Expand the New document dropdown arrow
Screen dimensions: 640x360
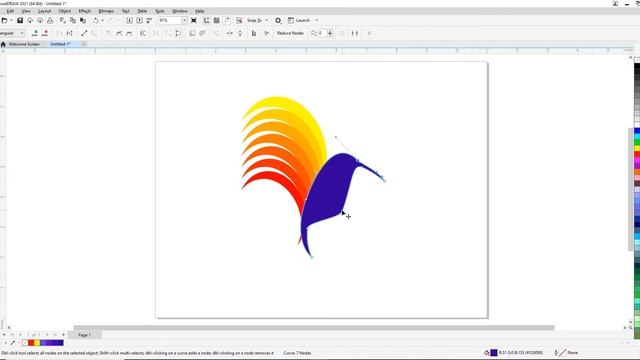(x=11, y=20)
